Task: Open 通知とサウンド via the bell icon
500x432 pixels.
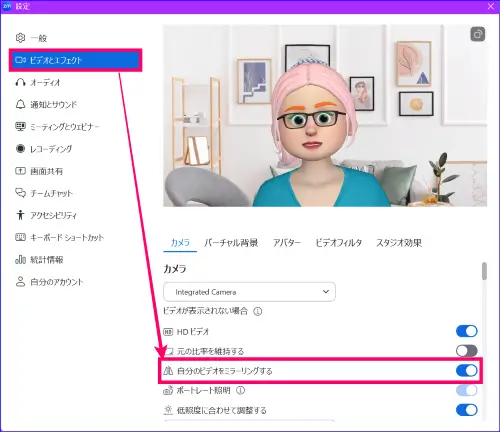Action: (x=20, y=104)
